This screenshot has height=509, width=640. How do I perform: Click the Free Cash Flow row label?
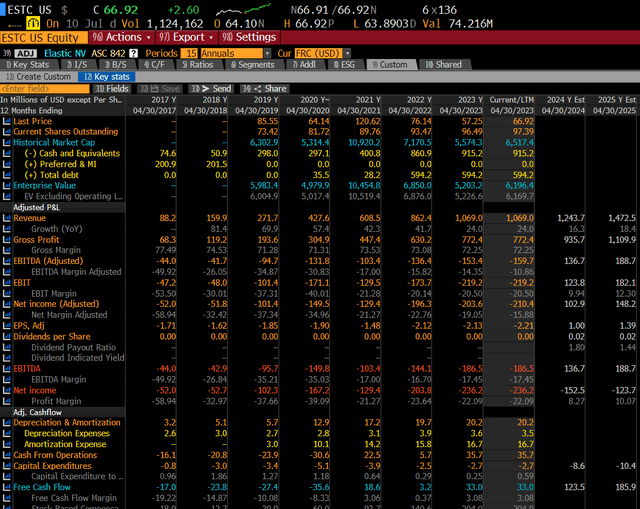click(42, 487)
